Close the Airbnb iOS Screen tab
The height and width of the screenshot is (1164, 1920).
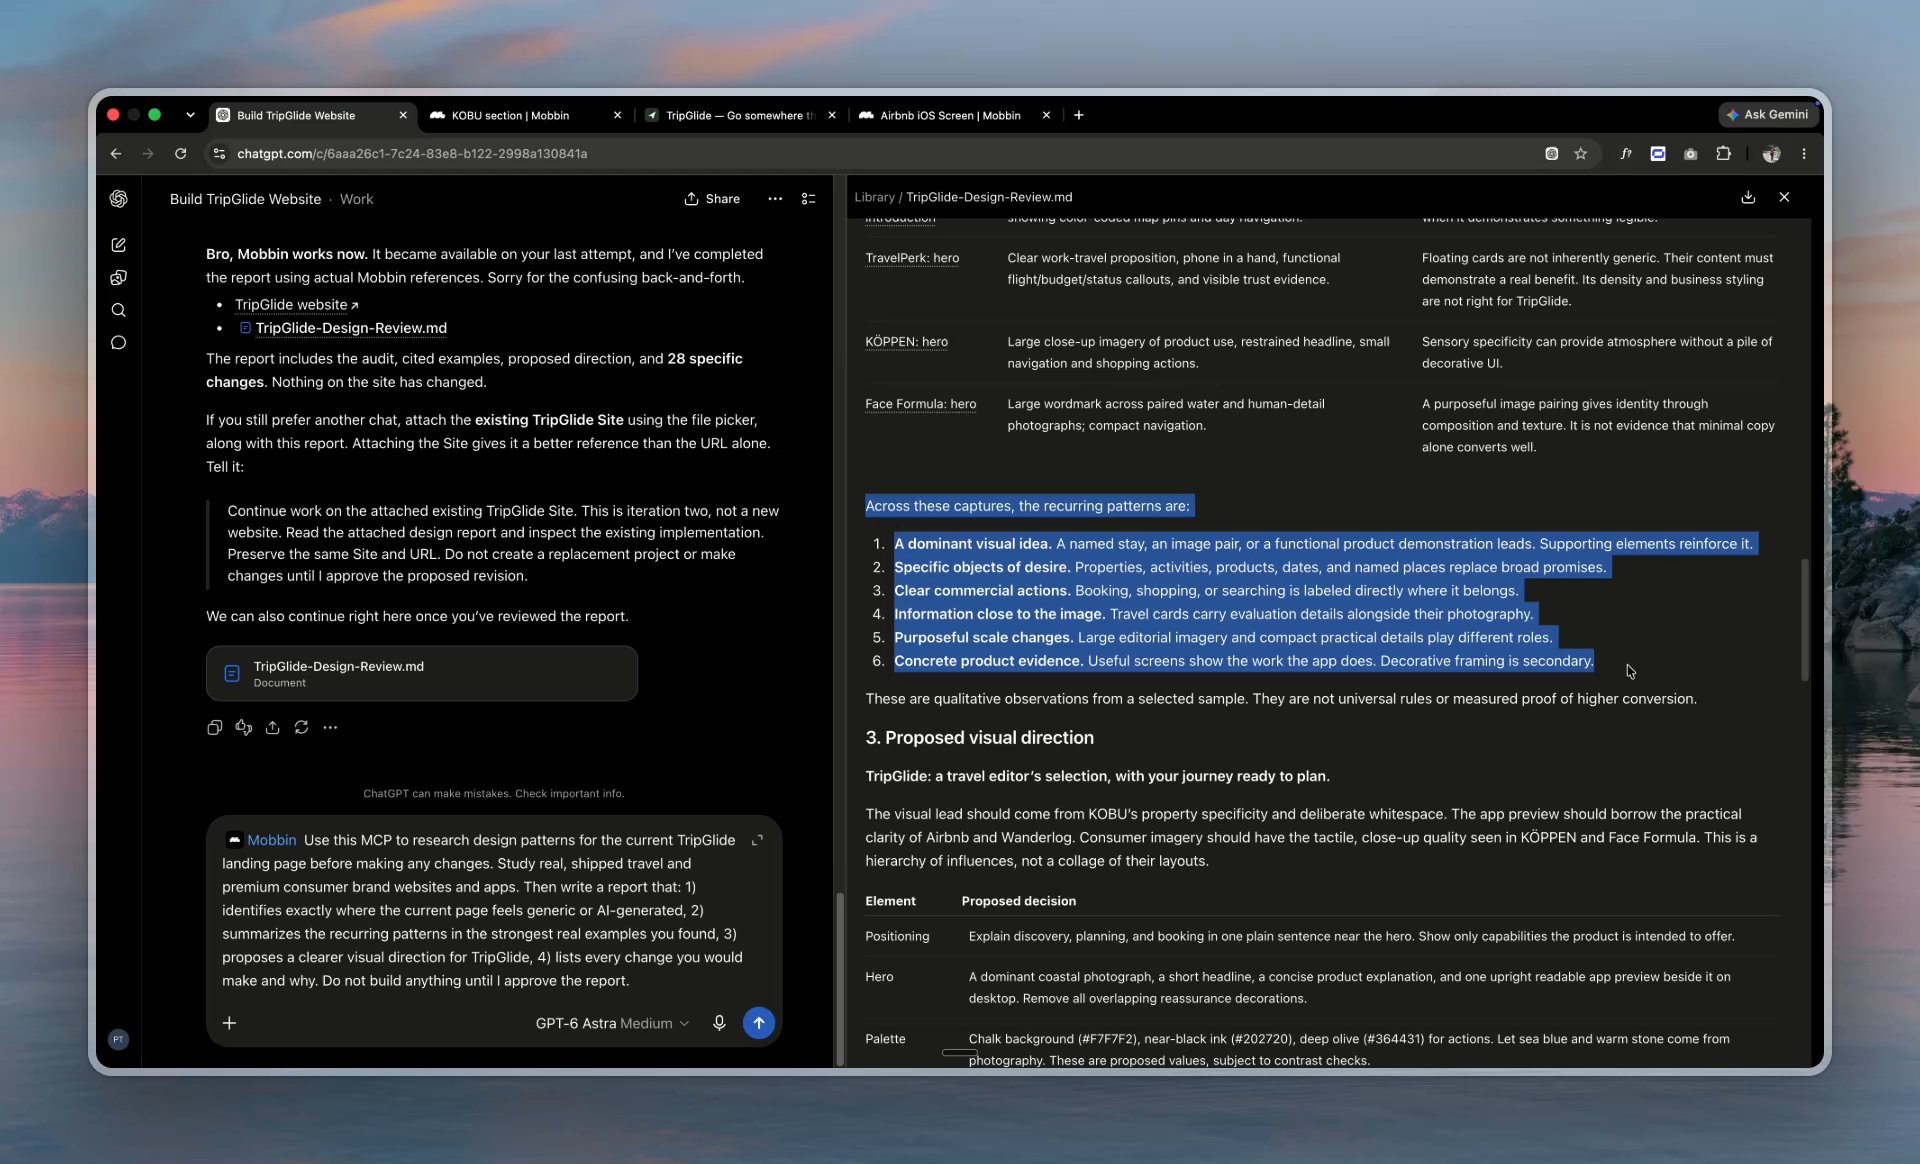(1046, 115)
